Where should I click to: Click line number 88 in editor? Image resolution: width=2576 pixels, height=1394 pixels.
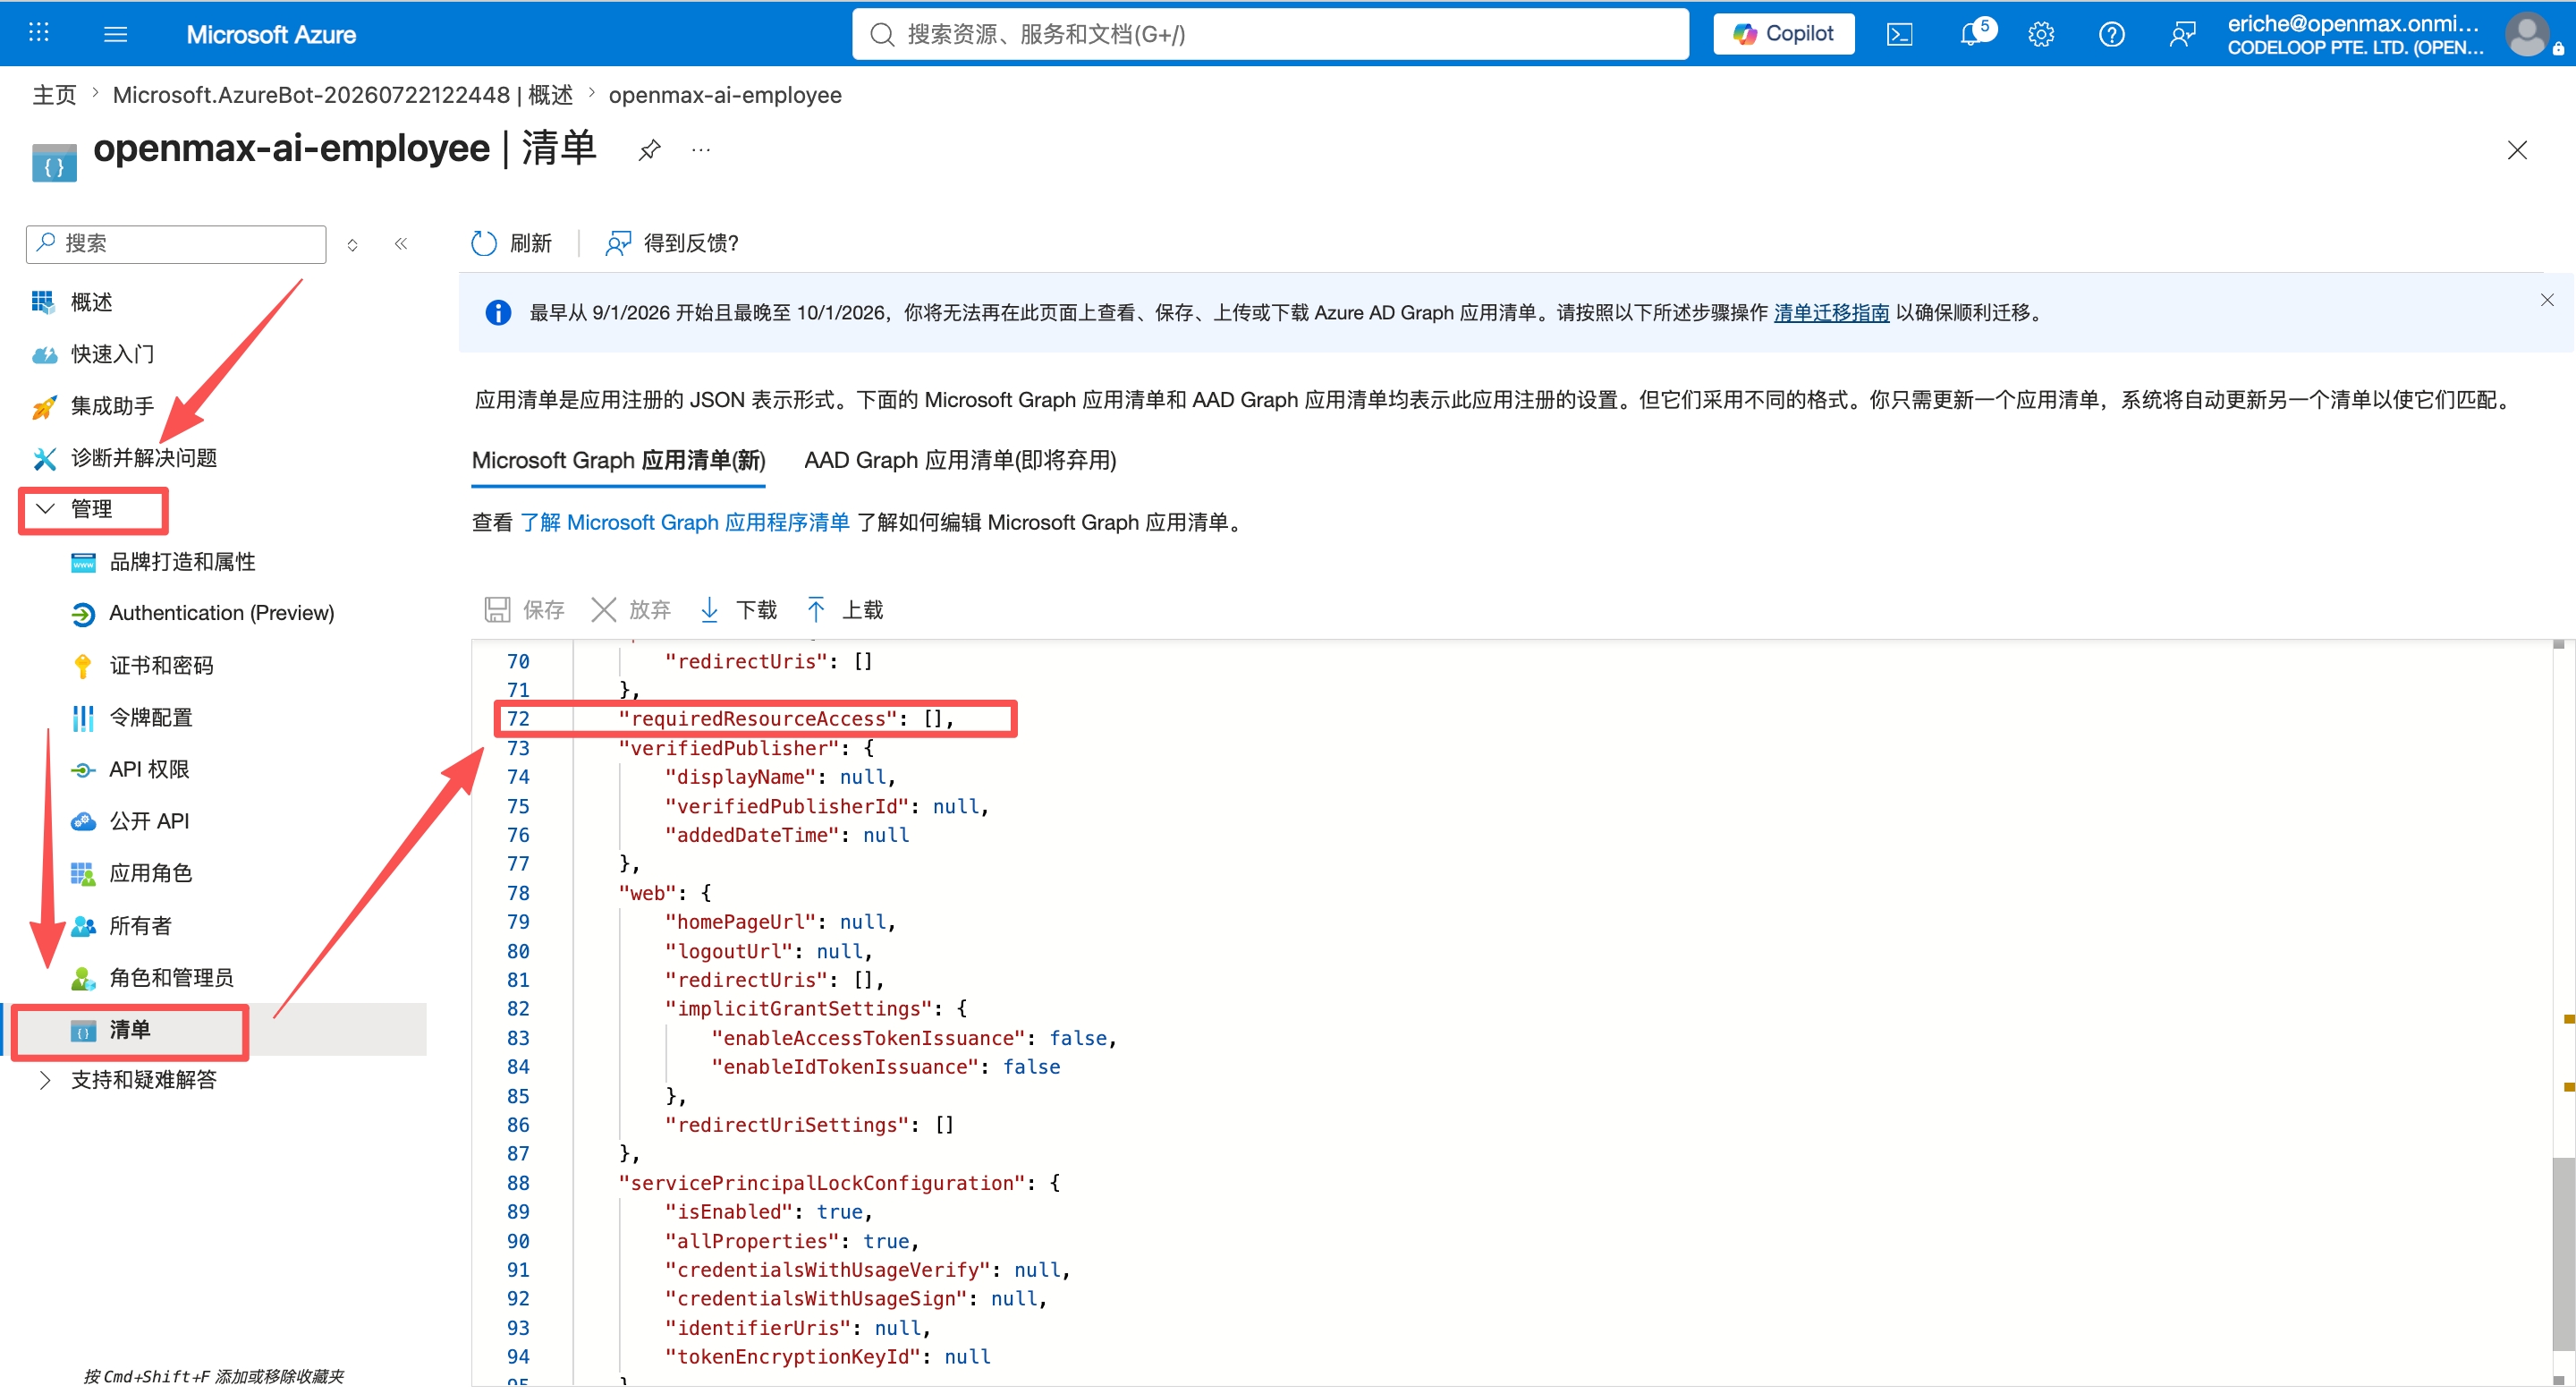(x=518, y=1182)
